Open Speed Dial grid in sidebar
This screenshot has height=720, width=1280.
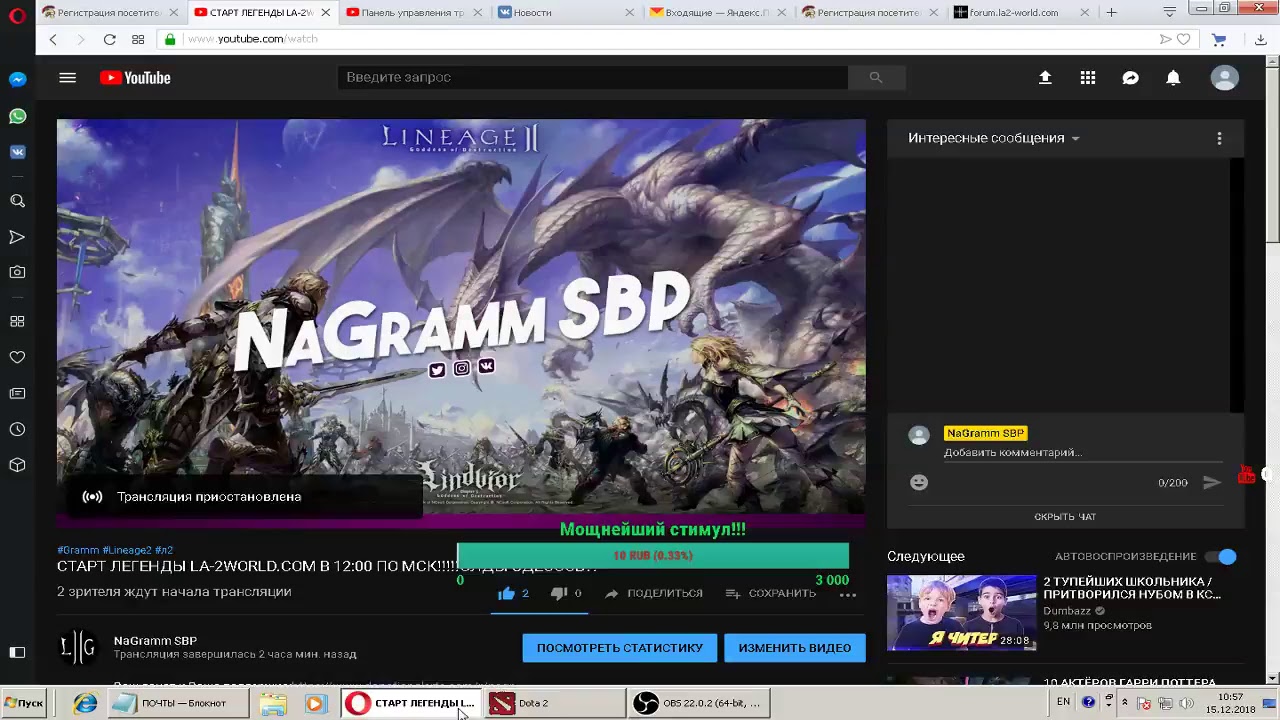point(17,321)
